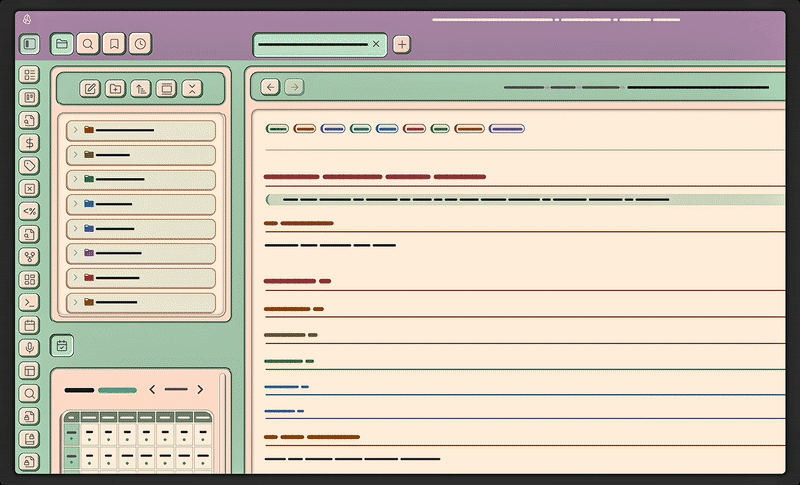800x485 pixels.
Task: Open the bookmarks tab
Action: [x=114, y=44]
